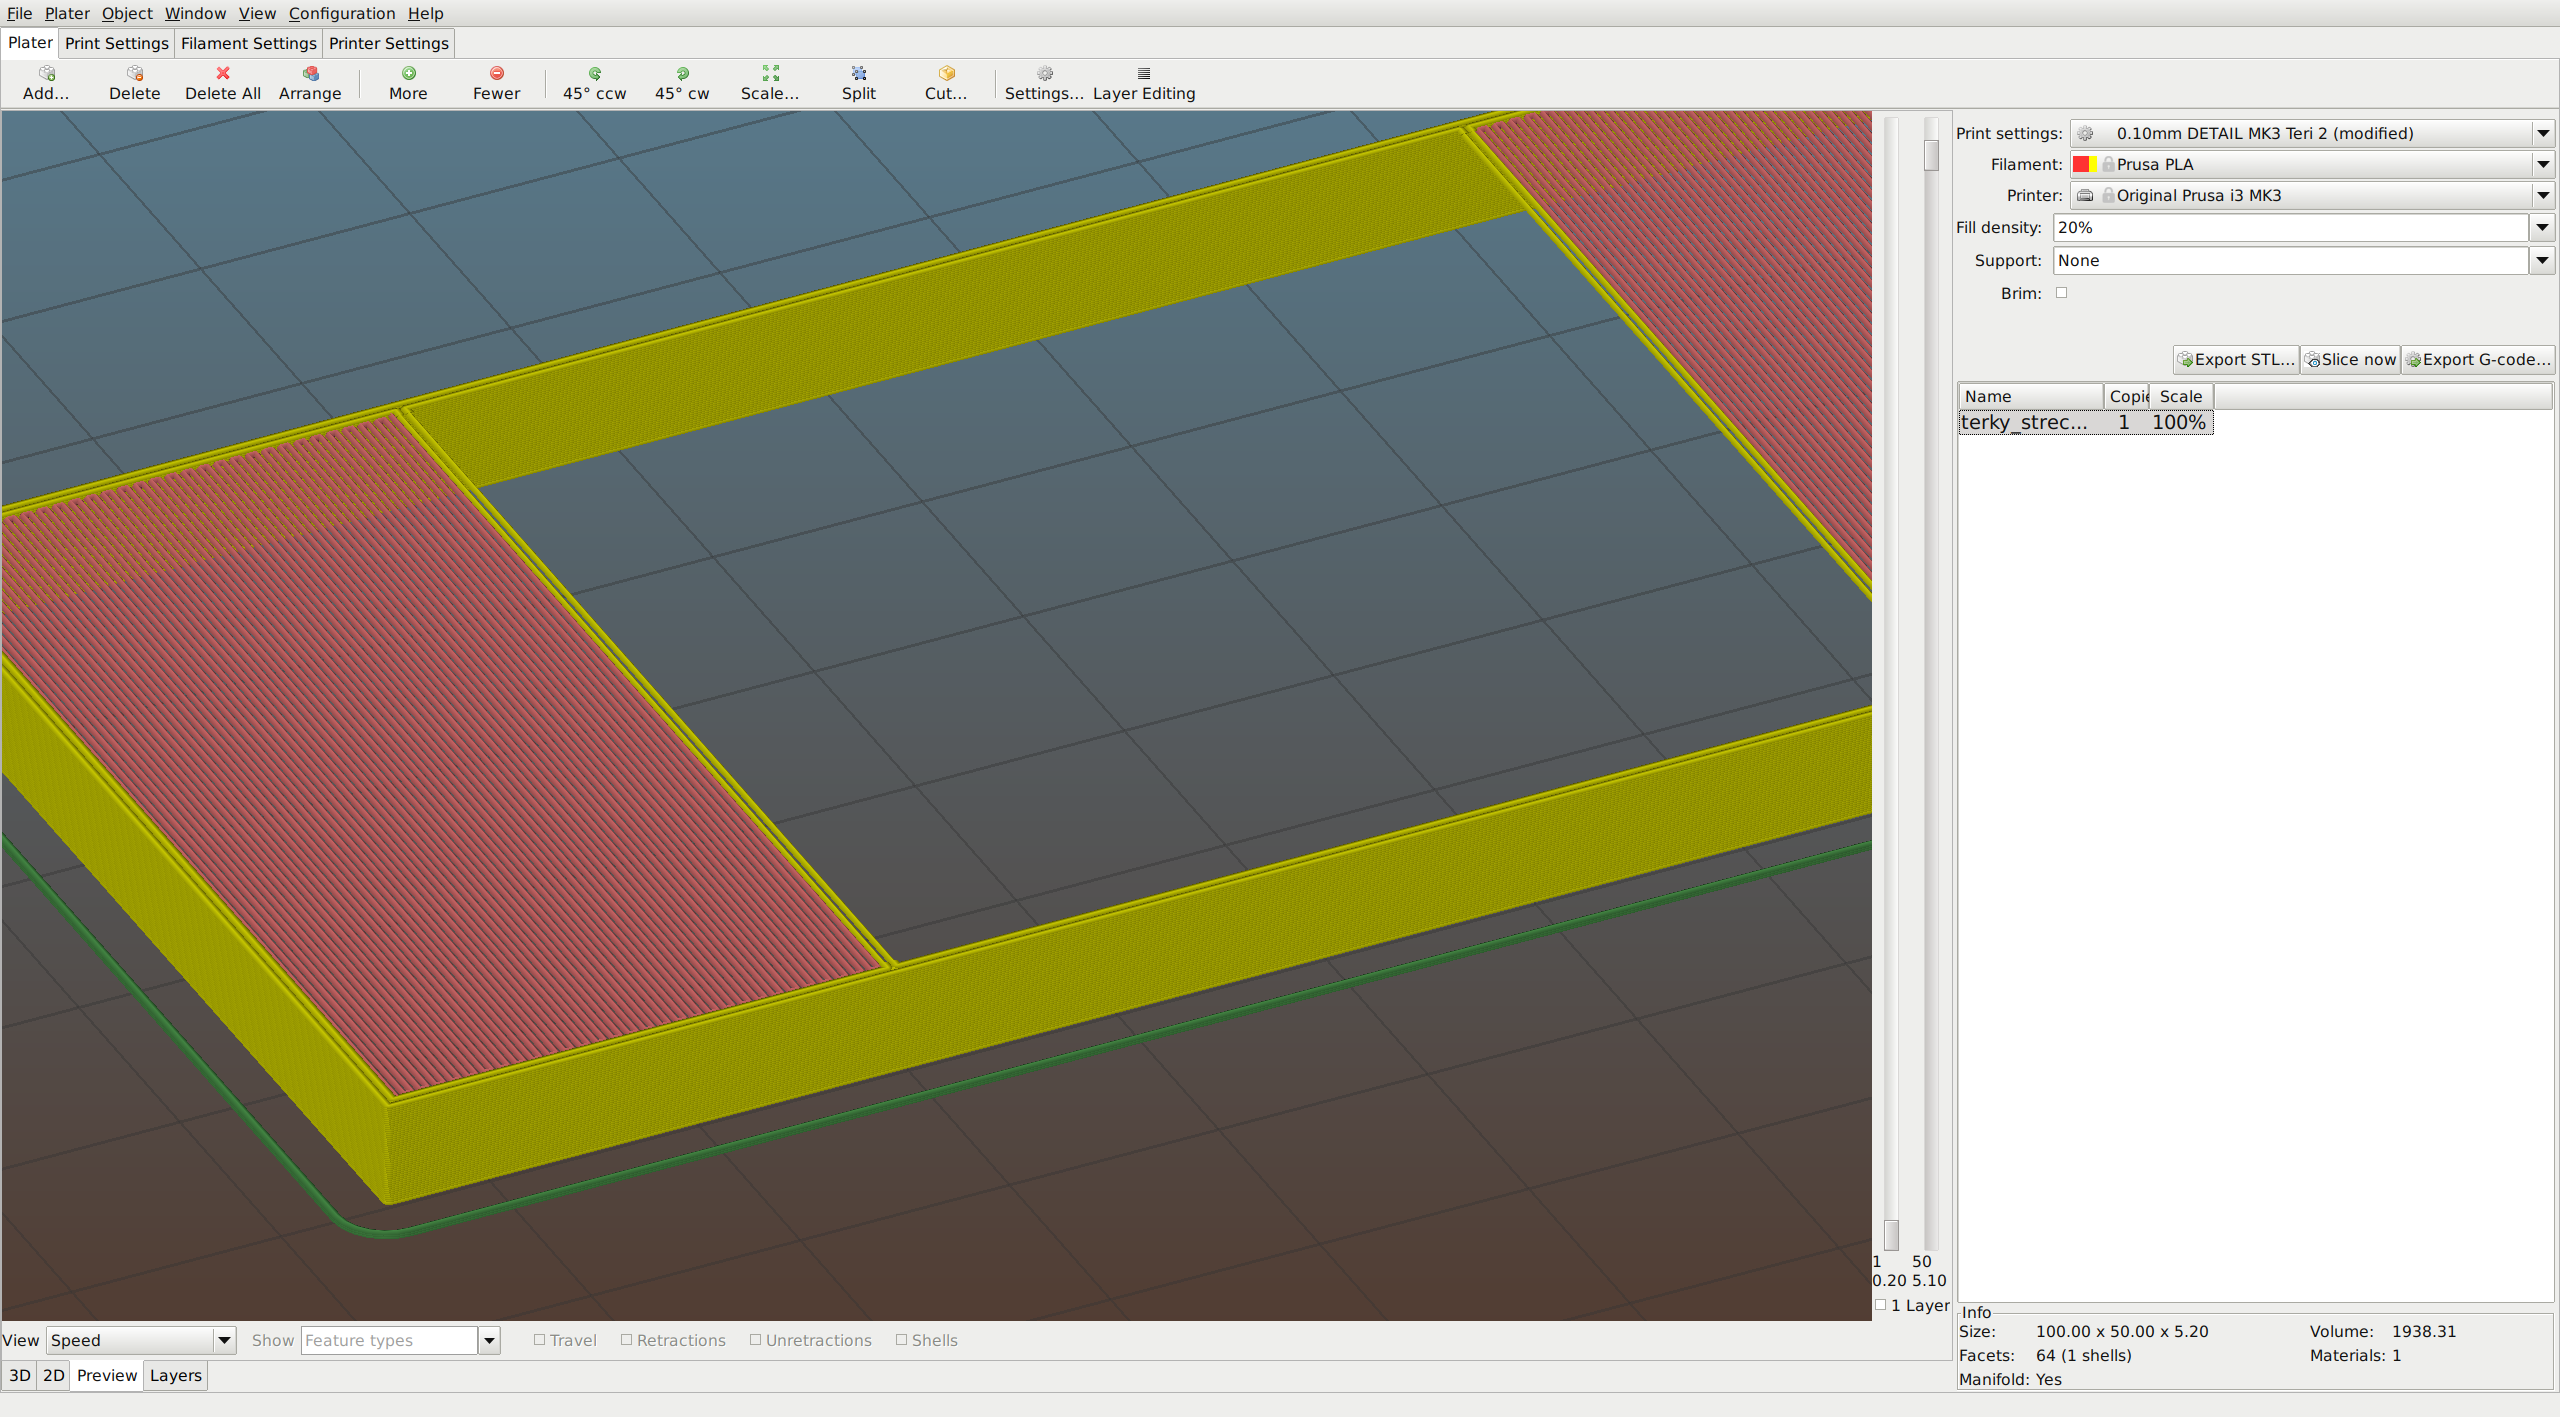
Task: Enable the Brim checkbox
Action: 2062,292
